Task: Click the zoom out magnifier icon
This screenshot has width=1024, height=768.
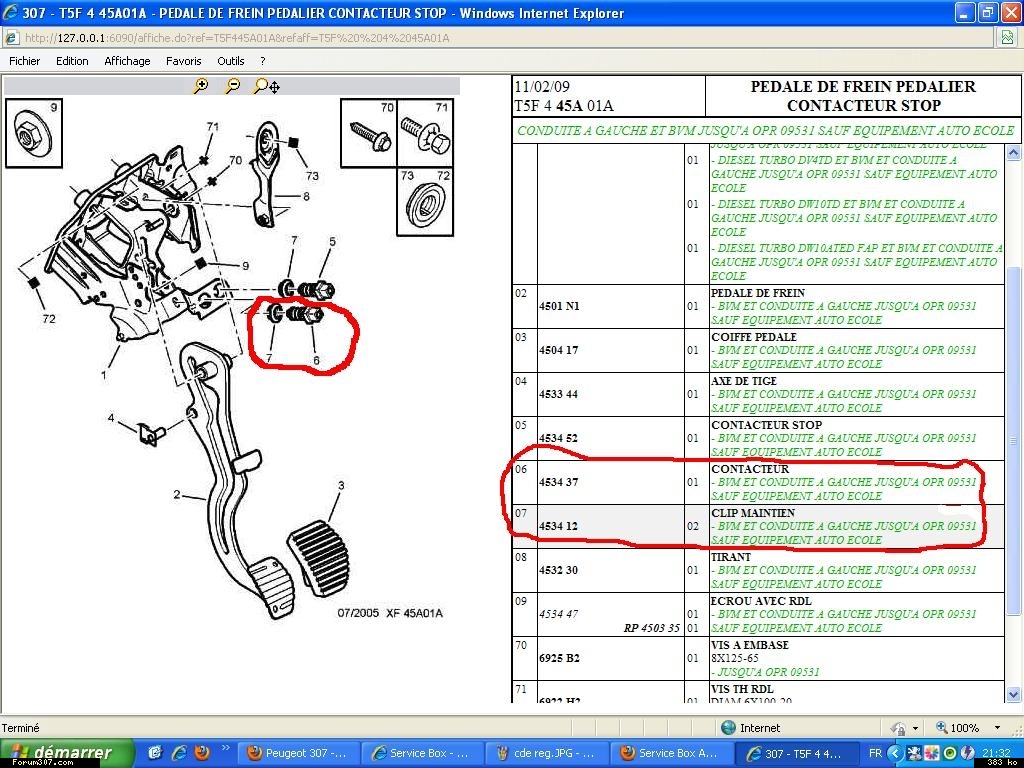Action: click(232, 86)
